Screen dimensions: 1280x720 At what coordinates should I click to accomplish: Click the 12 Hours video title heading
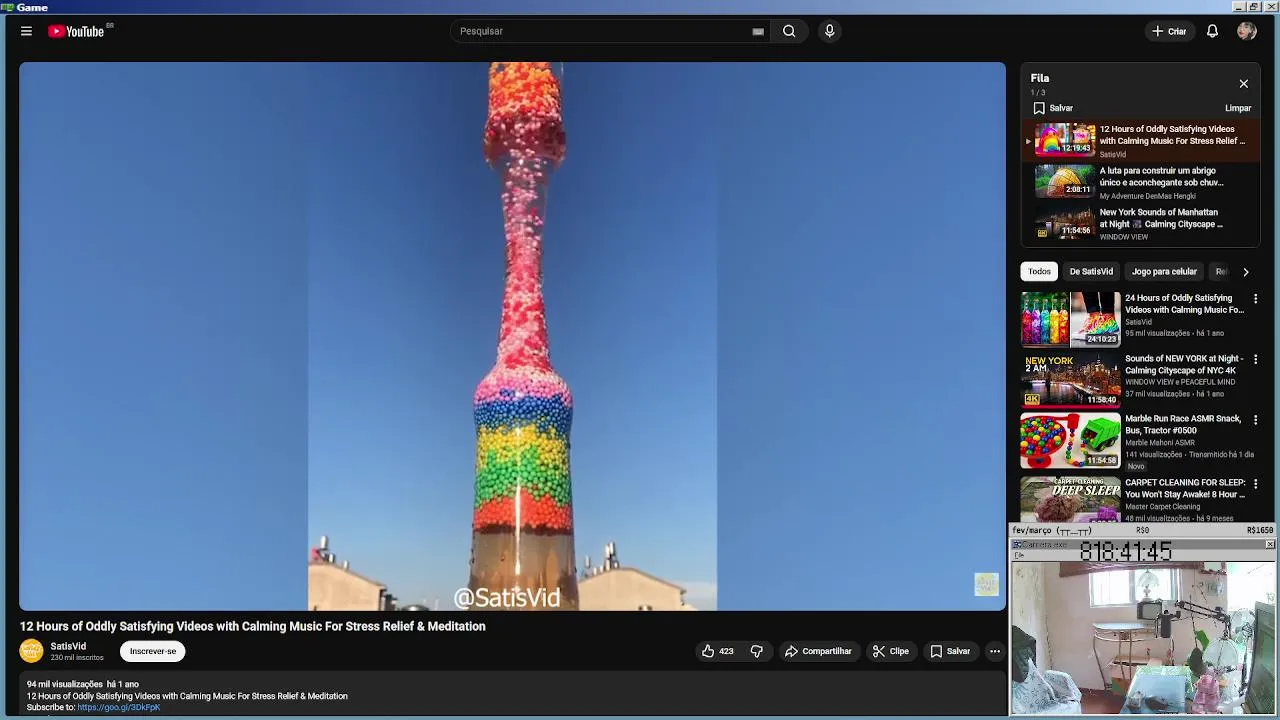tap(253, 626)
